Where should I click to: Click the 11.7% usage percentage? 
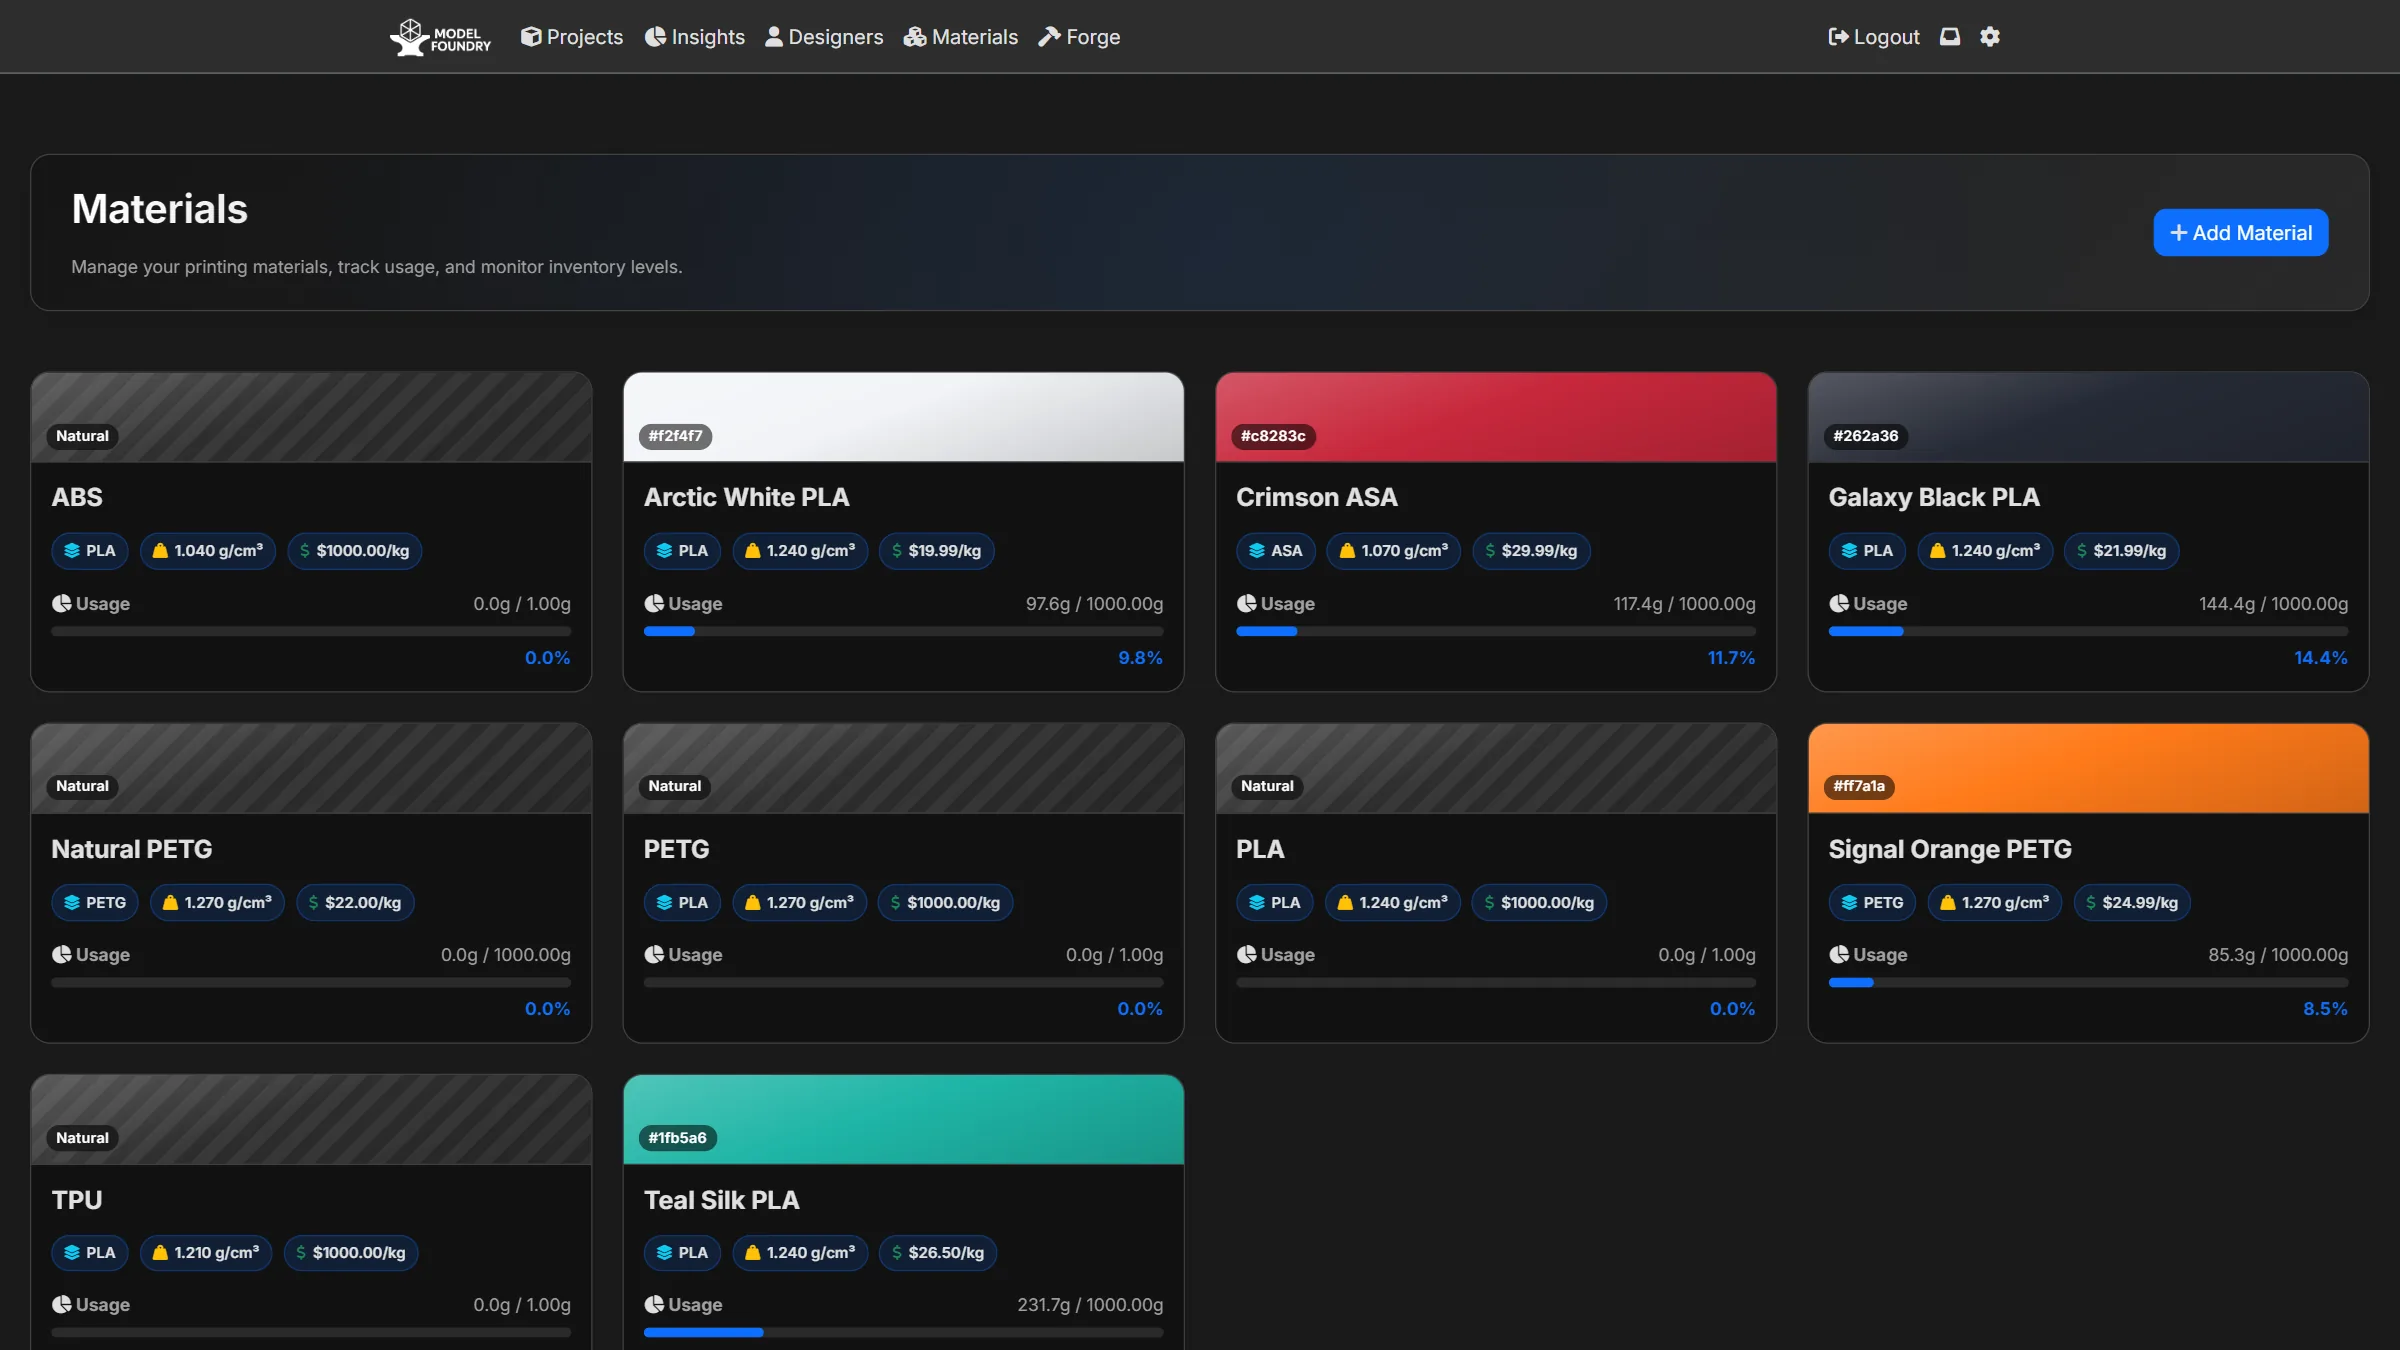click(x=1731, y=658)
